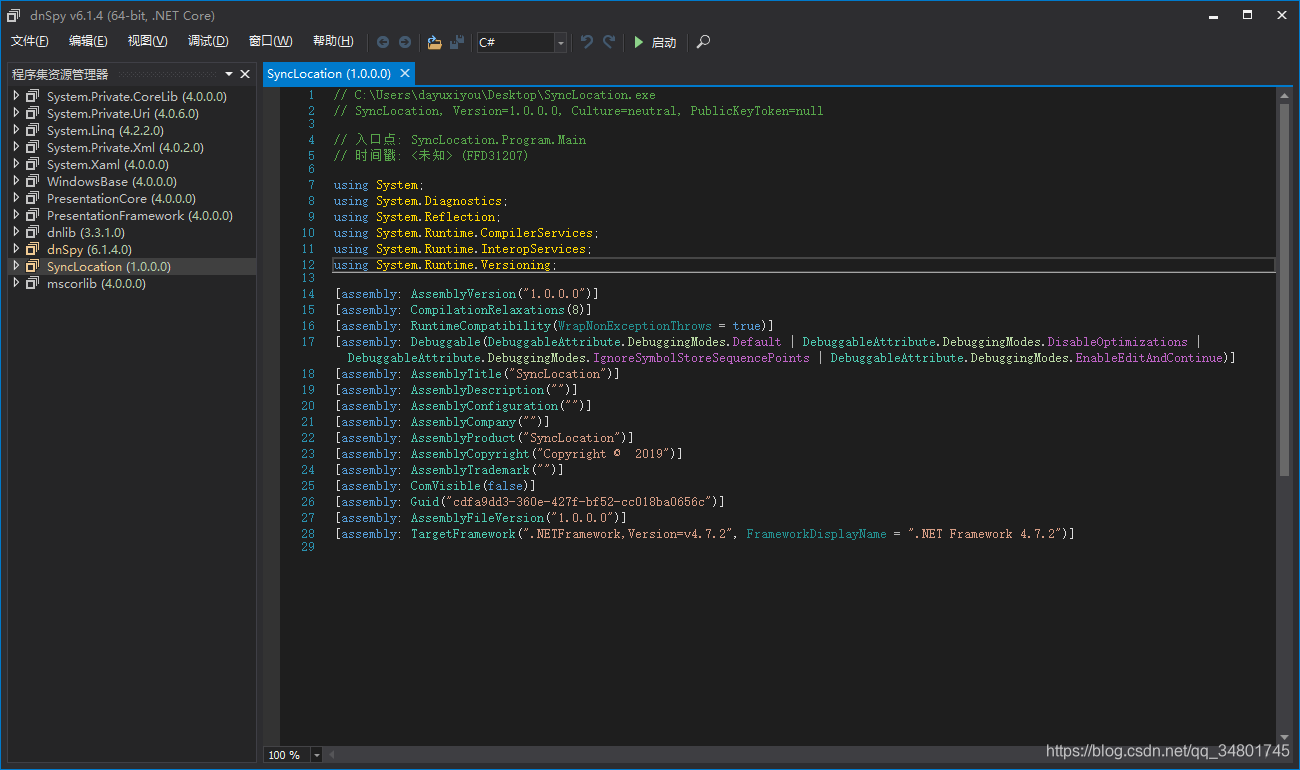Expand PresentationCore node
The image size is (1300, 770).
pyautogui.click(x=16, y=198)
